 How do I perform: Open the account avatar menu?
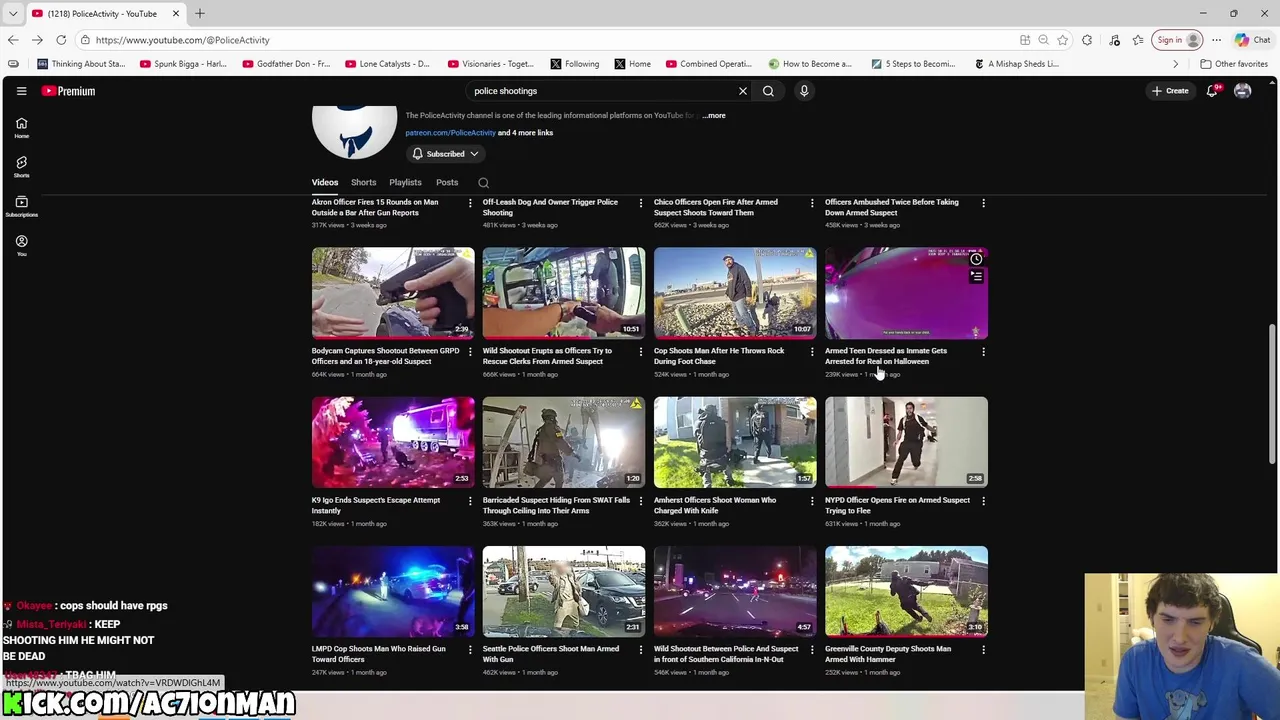1243,91
